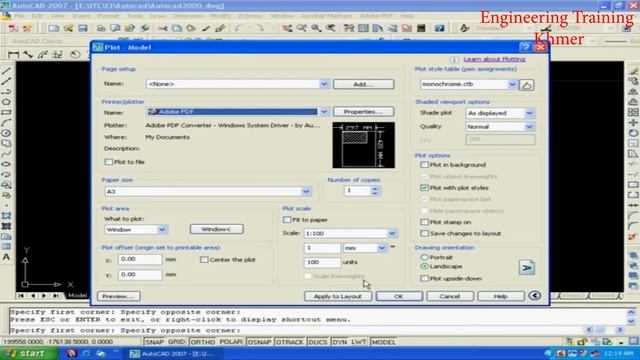
Task: Enable the Plot to file checkbox
Action: (109, 162)
